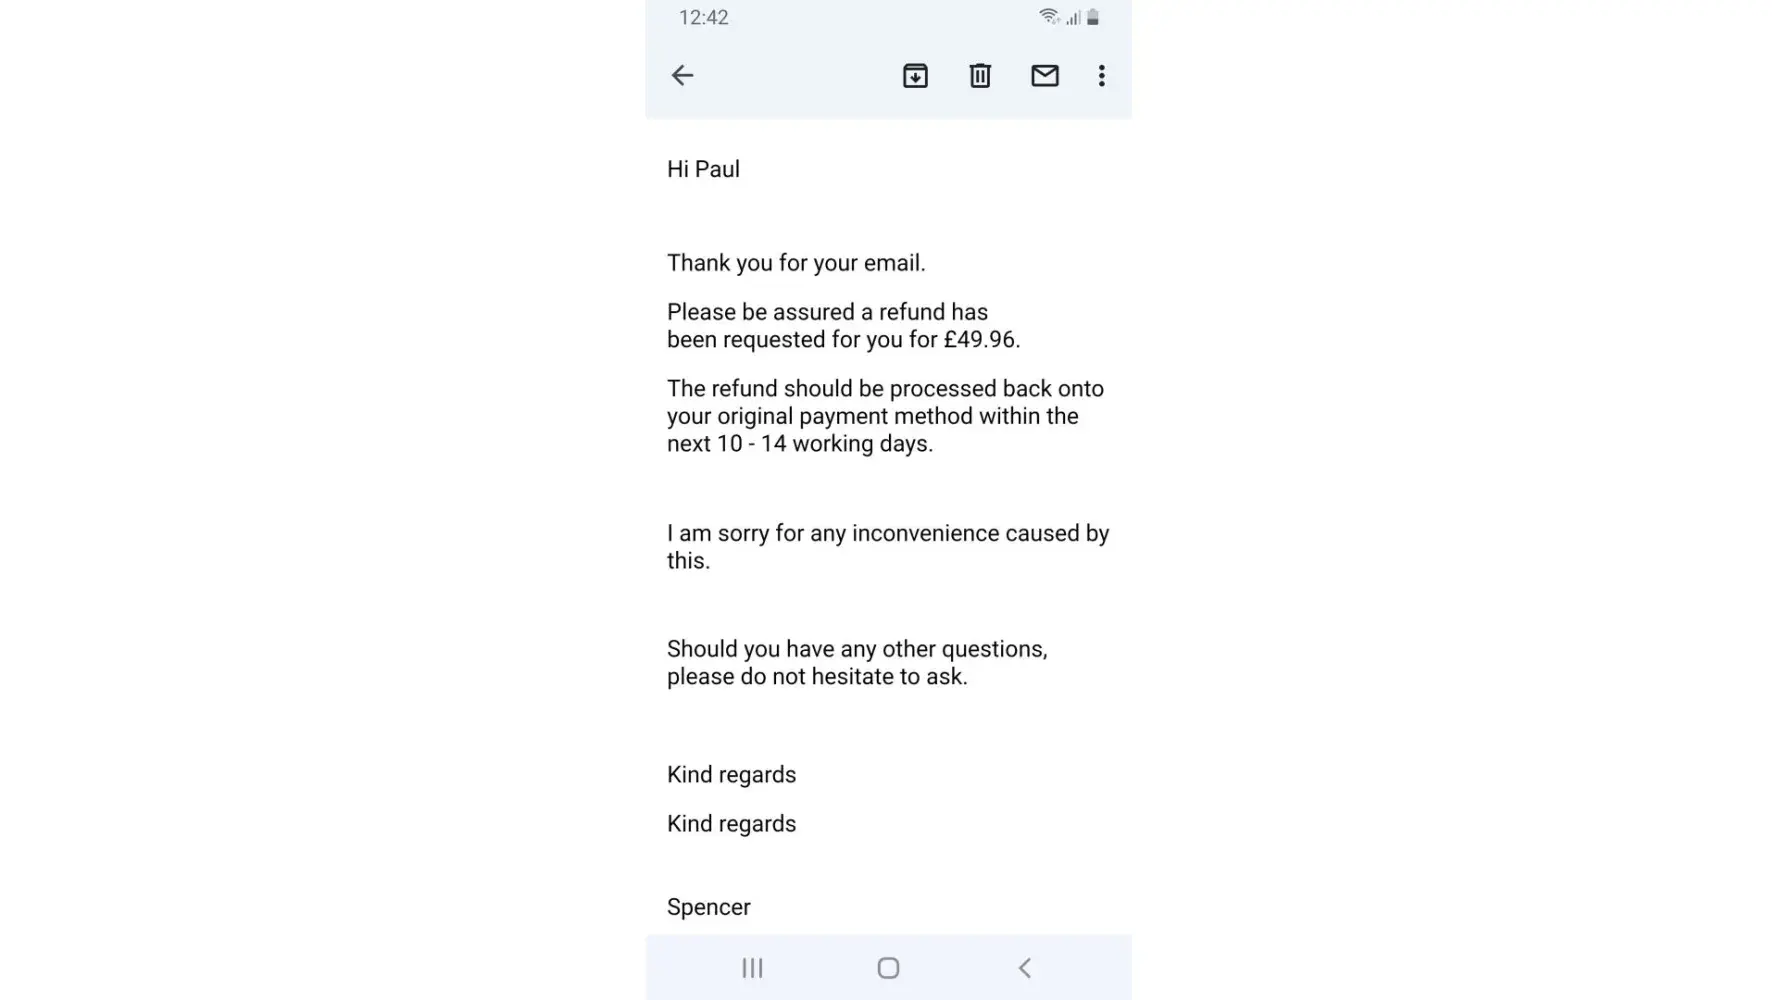The height and width of the screenshot is (1000, 1778).
Task: Archive this email
Action: 915,76
